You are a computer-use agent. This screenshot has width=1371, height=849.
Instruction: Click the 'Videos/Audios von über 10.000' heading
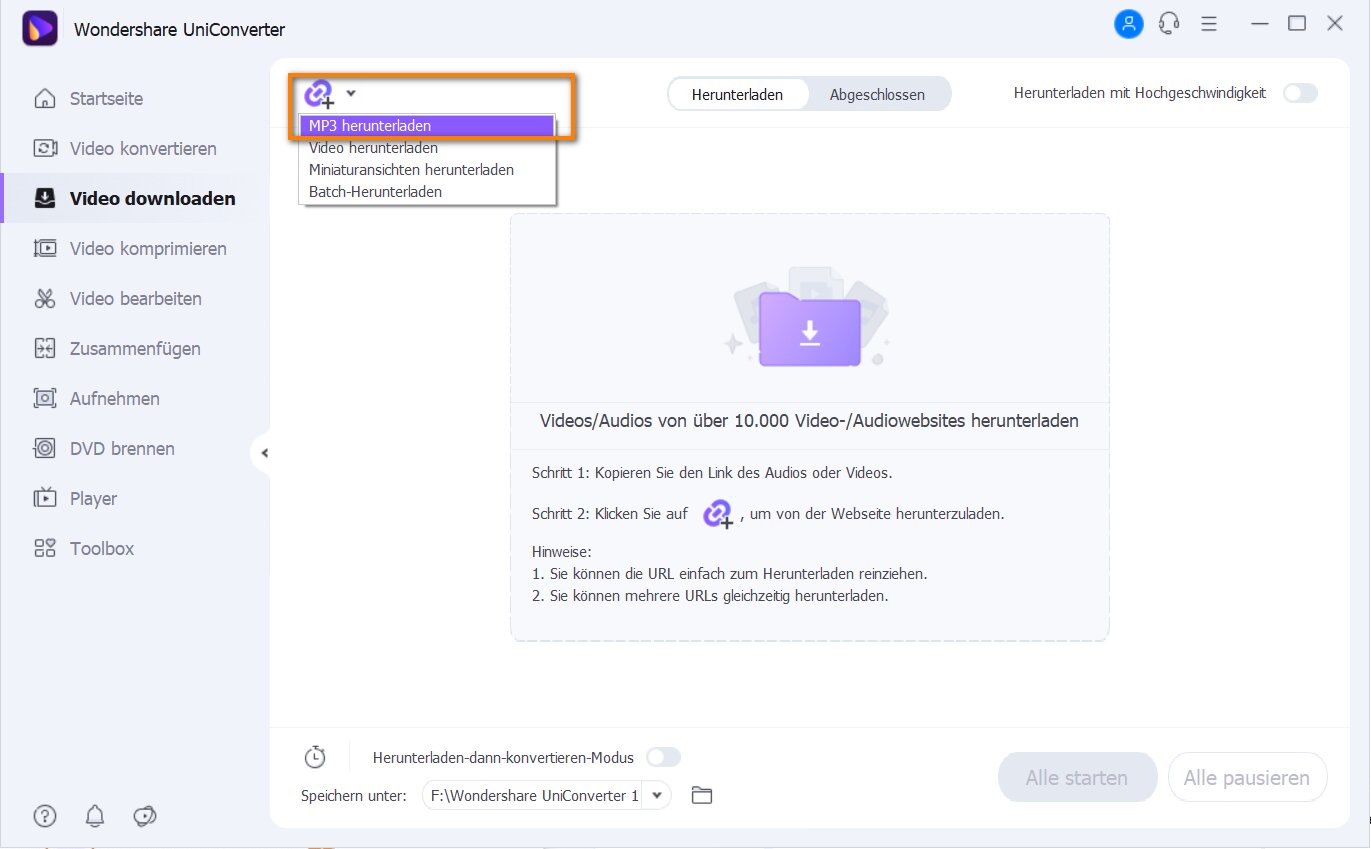pyautogui.click(x=809, y=421)
